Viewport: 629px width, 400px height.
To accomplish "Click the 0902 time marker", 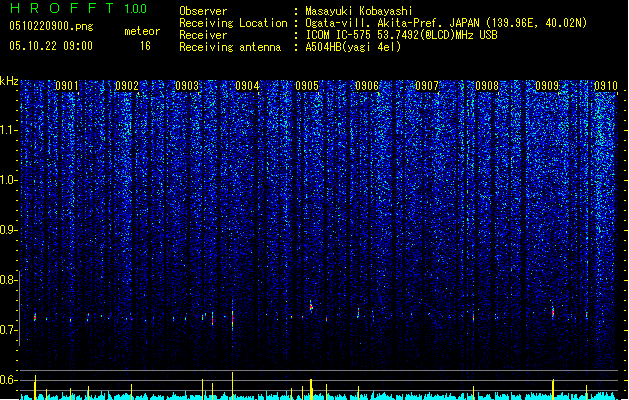I will (127, 86).
